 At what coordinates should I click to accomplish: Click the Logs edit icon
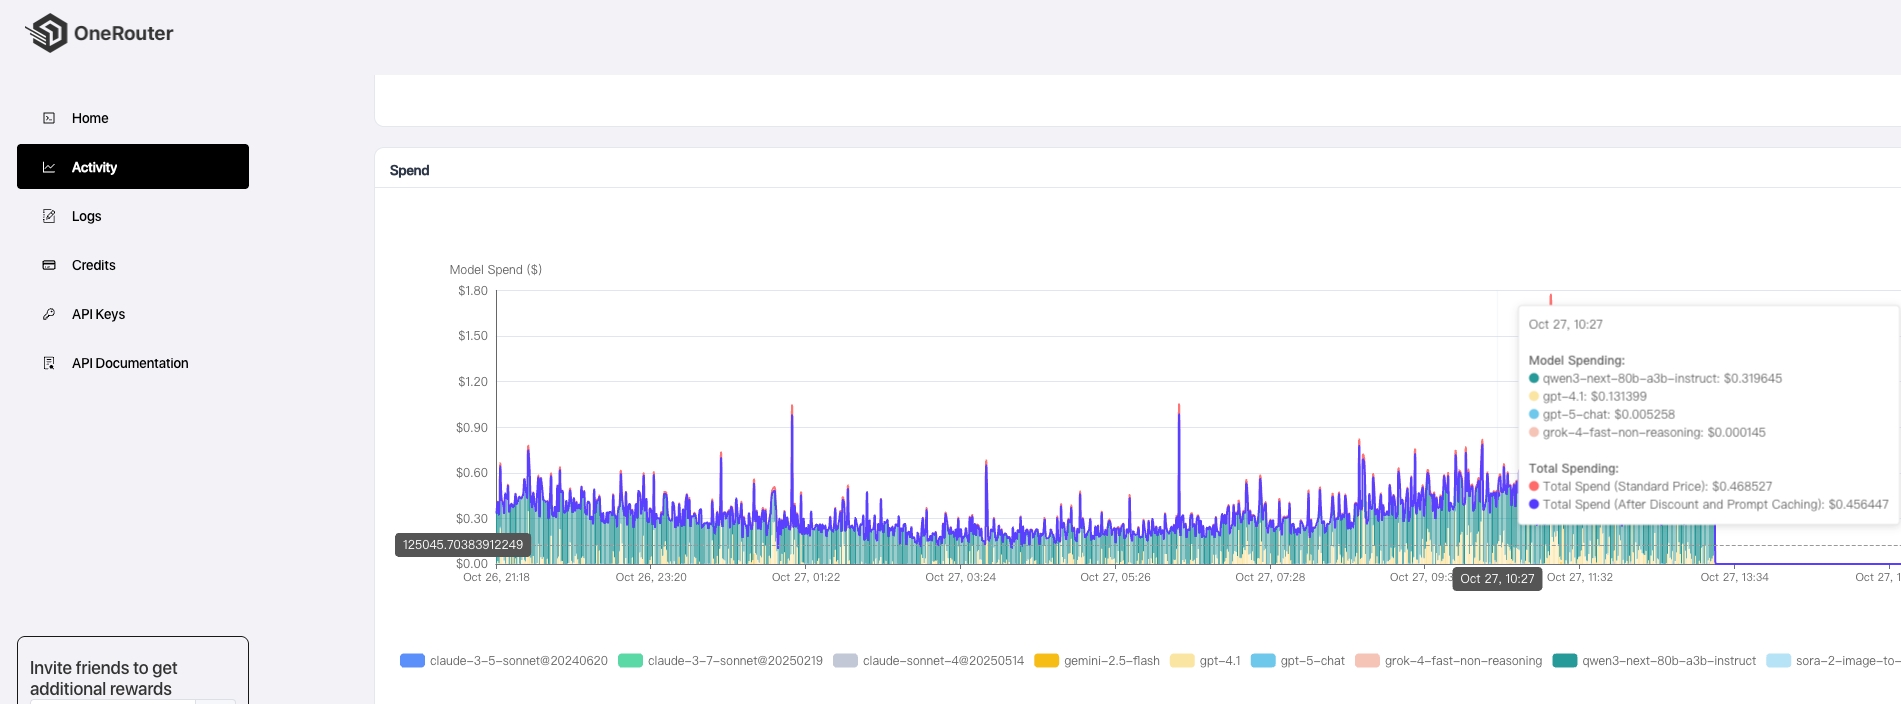(49, 216)
